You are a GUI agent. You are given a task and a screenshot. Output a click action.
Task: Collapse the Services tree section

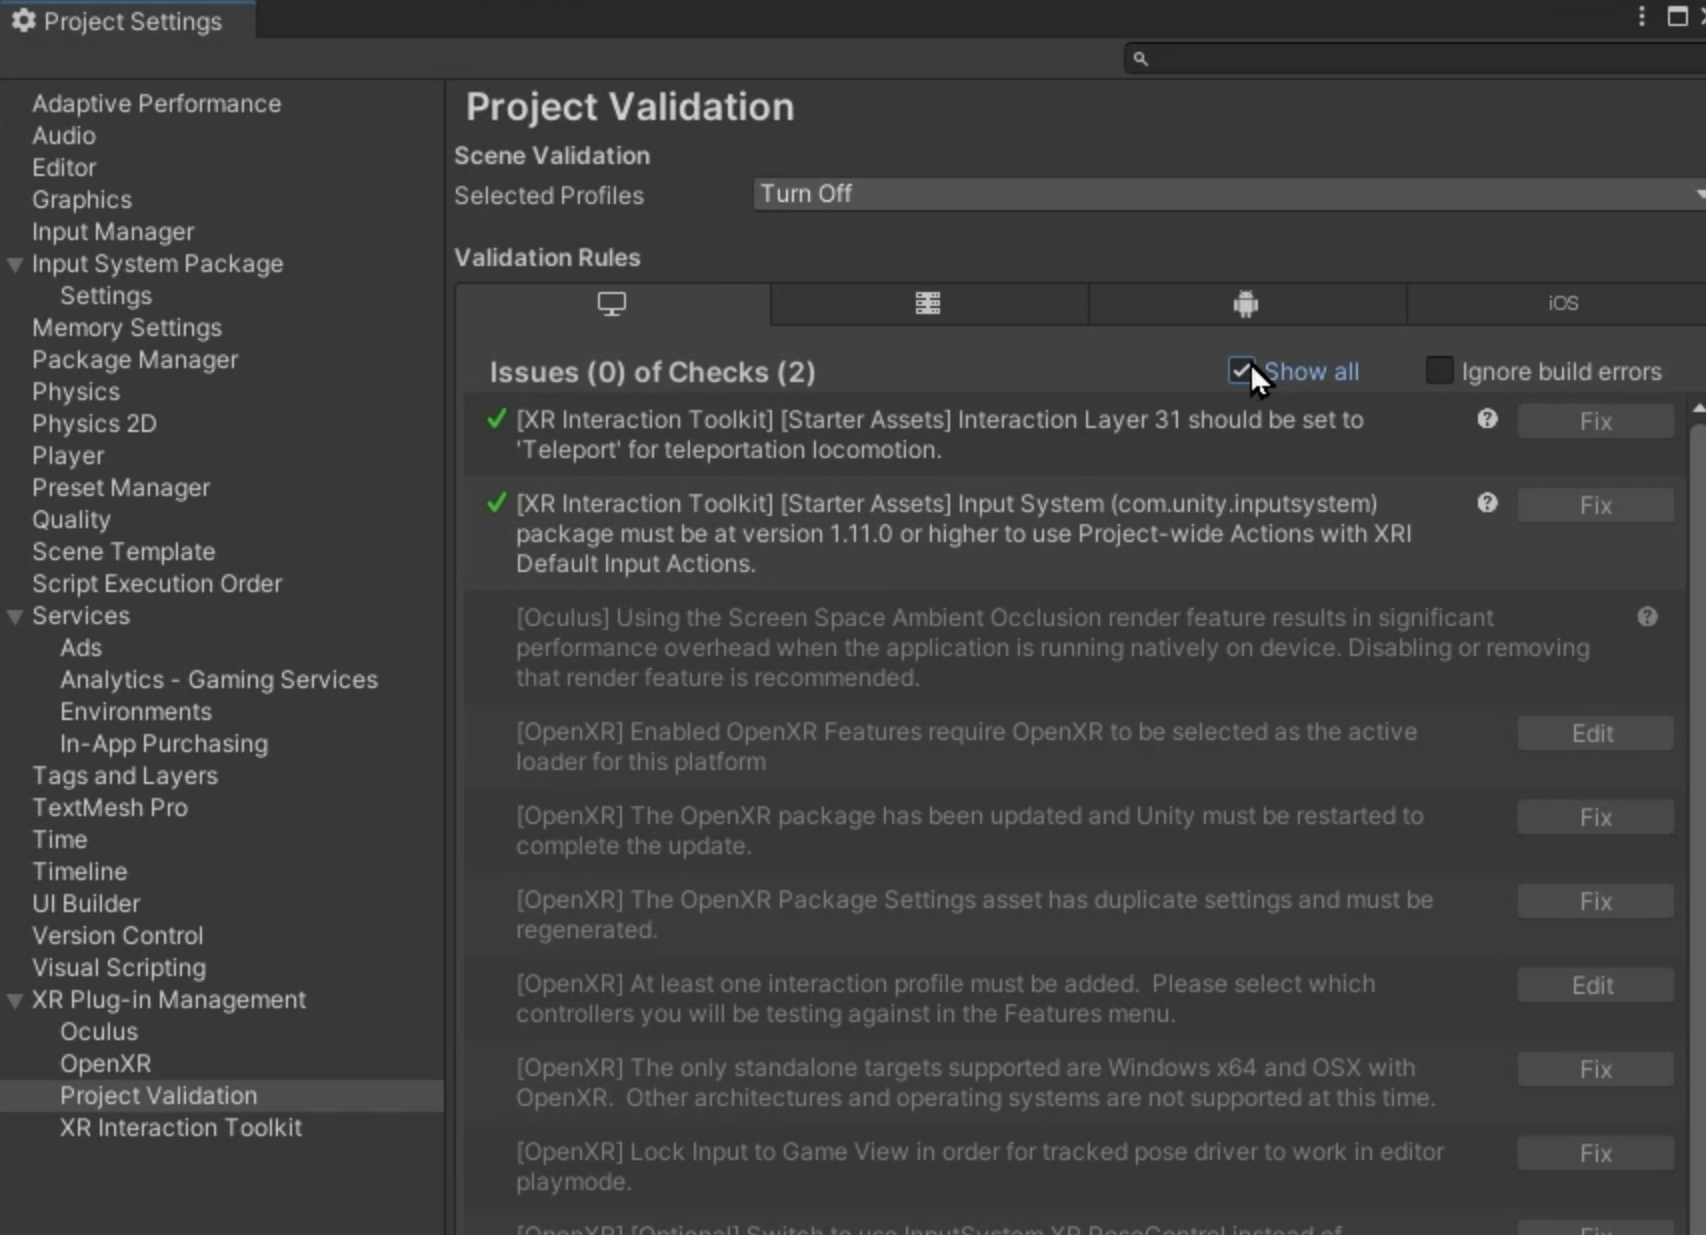[x=15, y=617]
